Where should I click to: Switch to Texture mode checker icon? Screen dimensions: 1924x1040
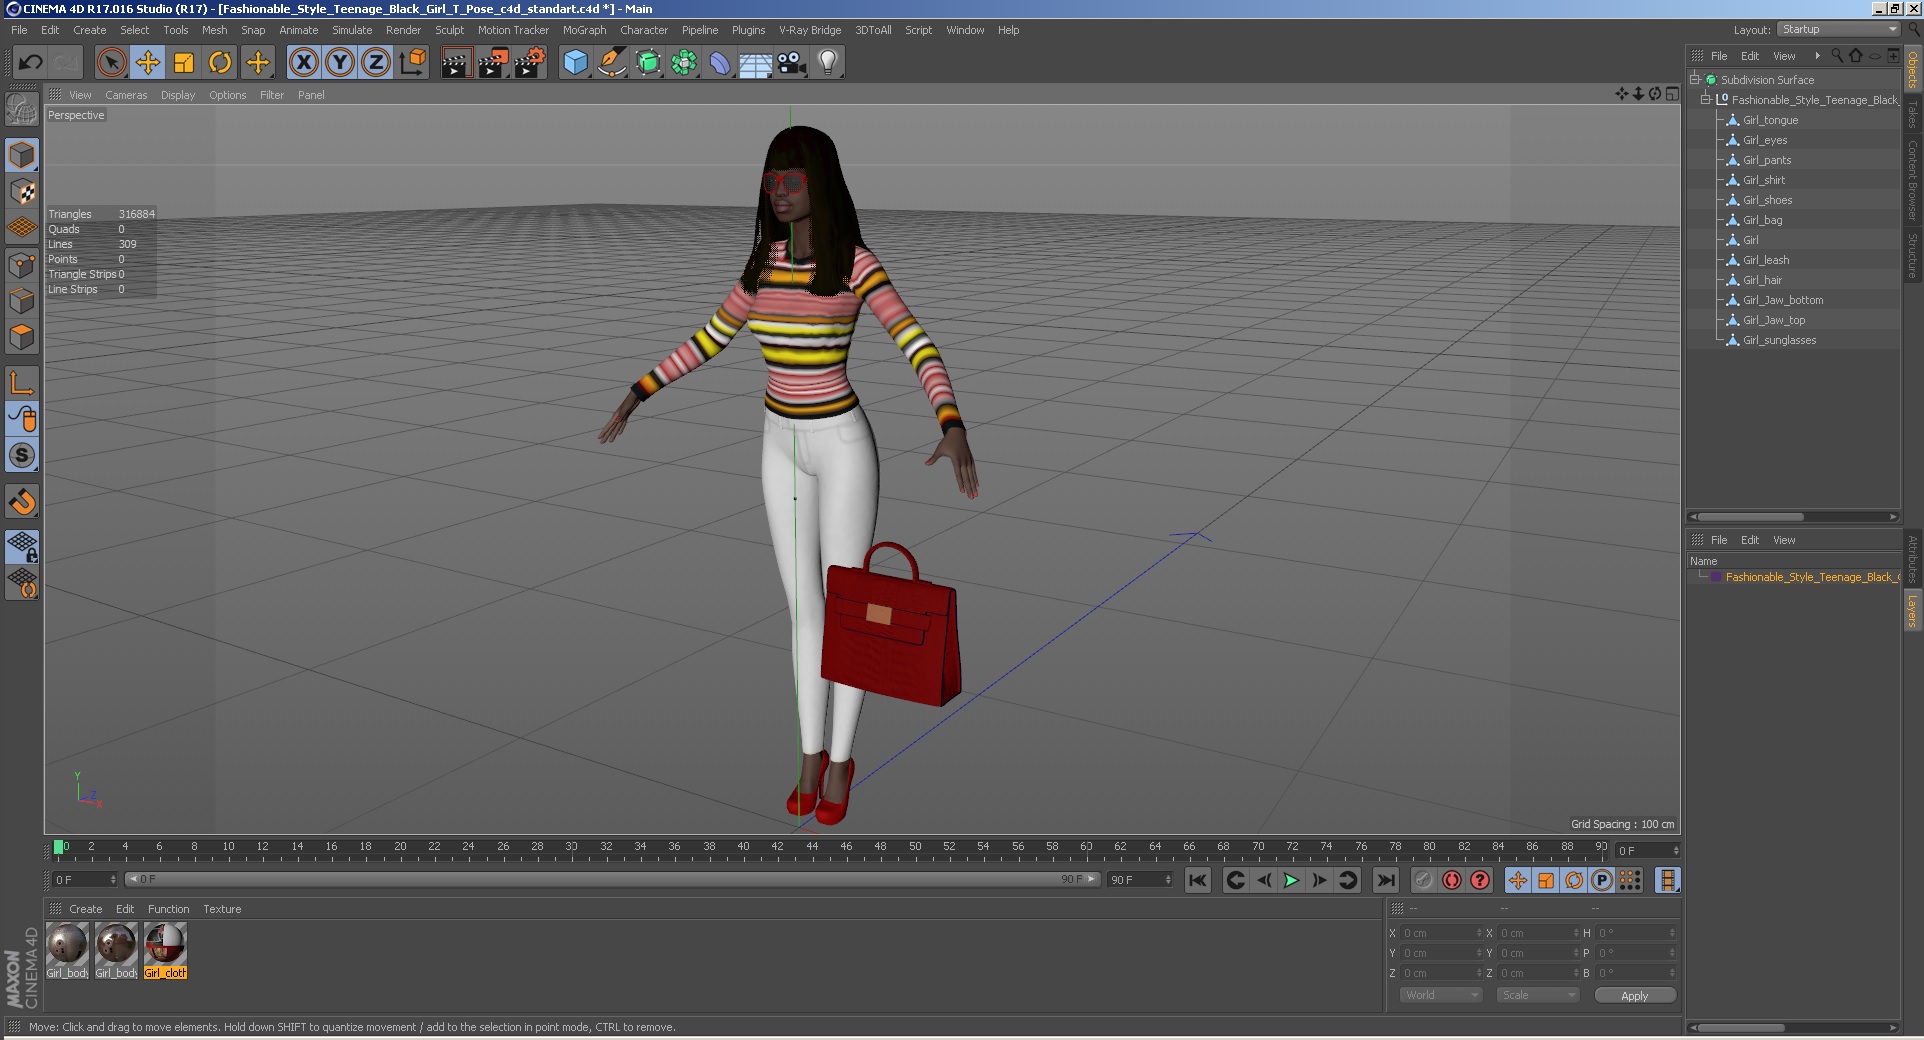[22, 191]
